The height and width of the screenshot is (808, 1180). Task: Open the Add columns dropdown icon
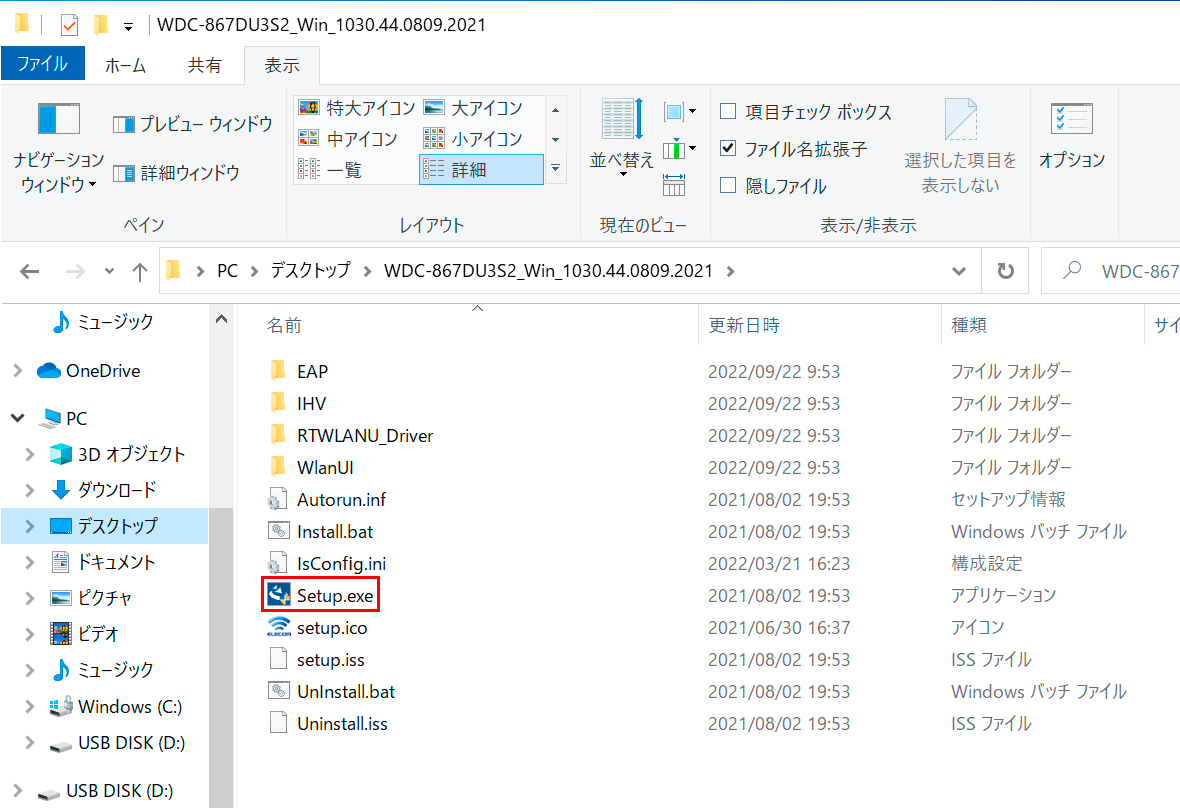(680, 149)
